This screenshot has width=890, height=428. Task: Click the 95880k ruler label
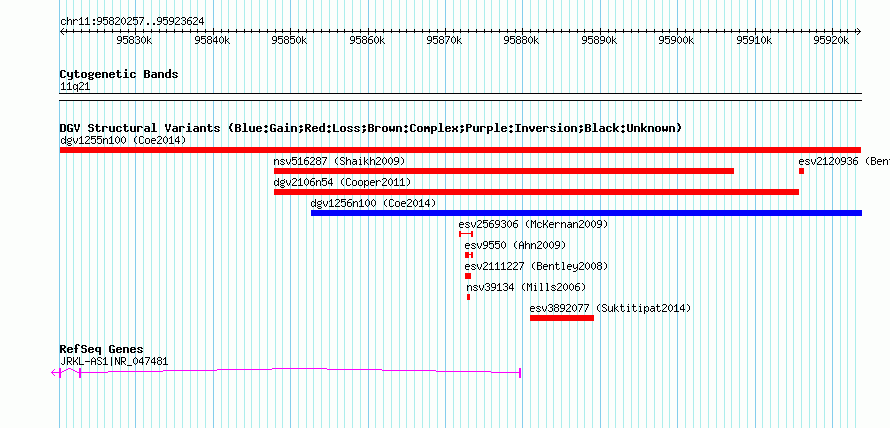522,40
